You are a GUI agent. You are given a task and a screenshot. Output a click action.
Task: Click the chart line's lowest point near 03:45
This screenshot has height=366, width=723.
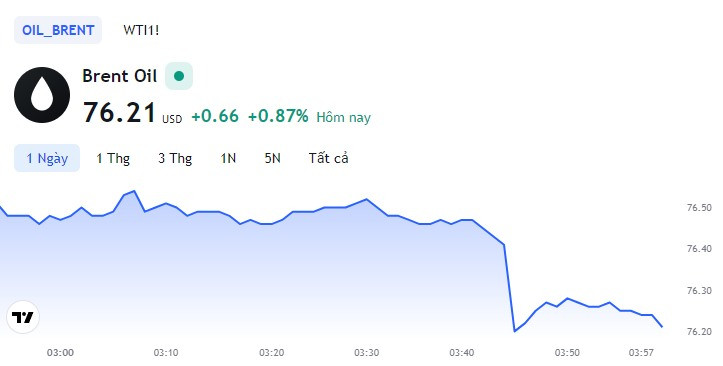click(514, 331)
